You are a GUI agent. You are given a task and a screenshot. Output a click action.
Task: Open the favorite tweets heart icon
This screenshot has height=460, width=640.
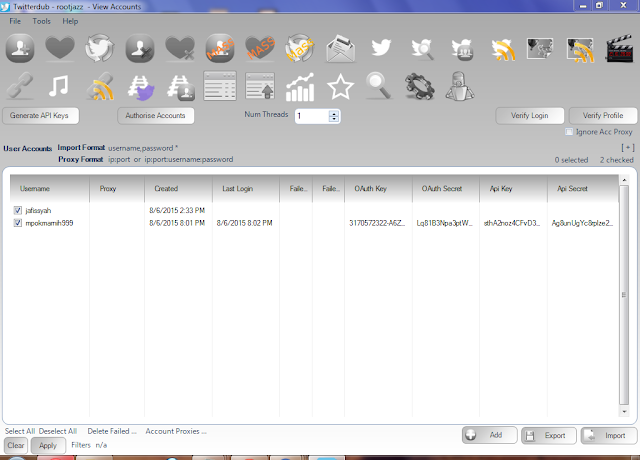point(60,48)
